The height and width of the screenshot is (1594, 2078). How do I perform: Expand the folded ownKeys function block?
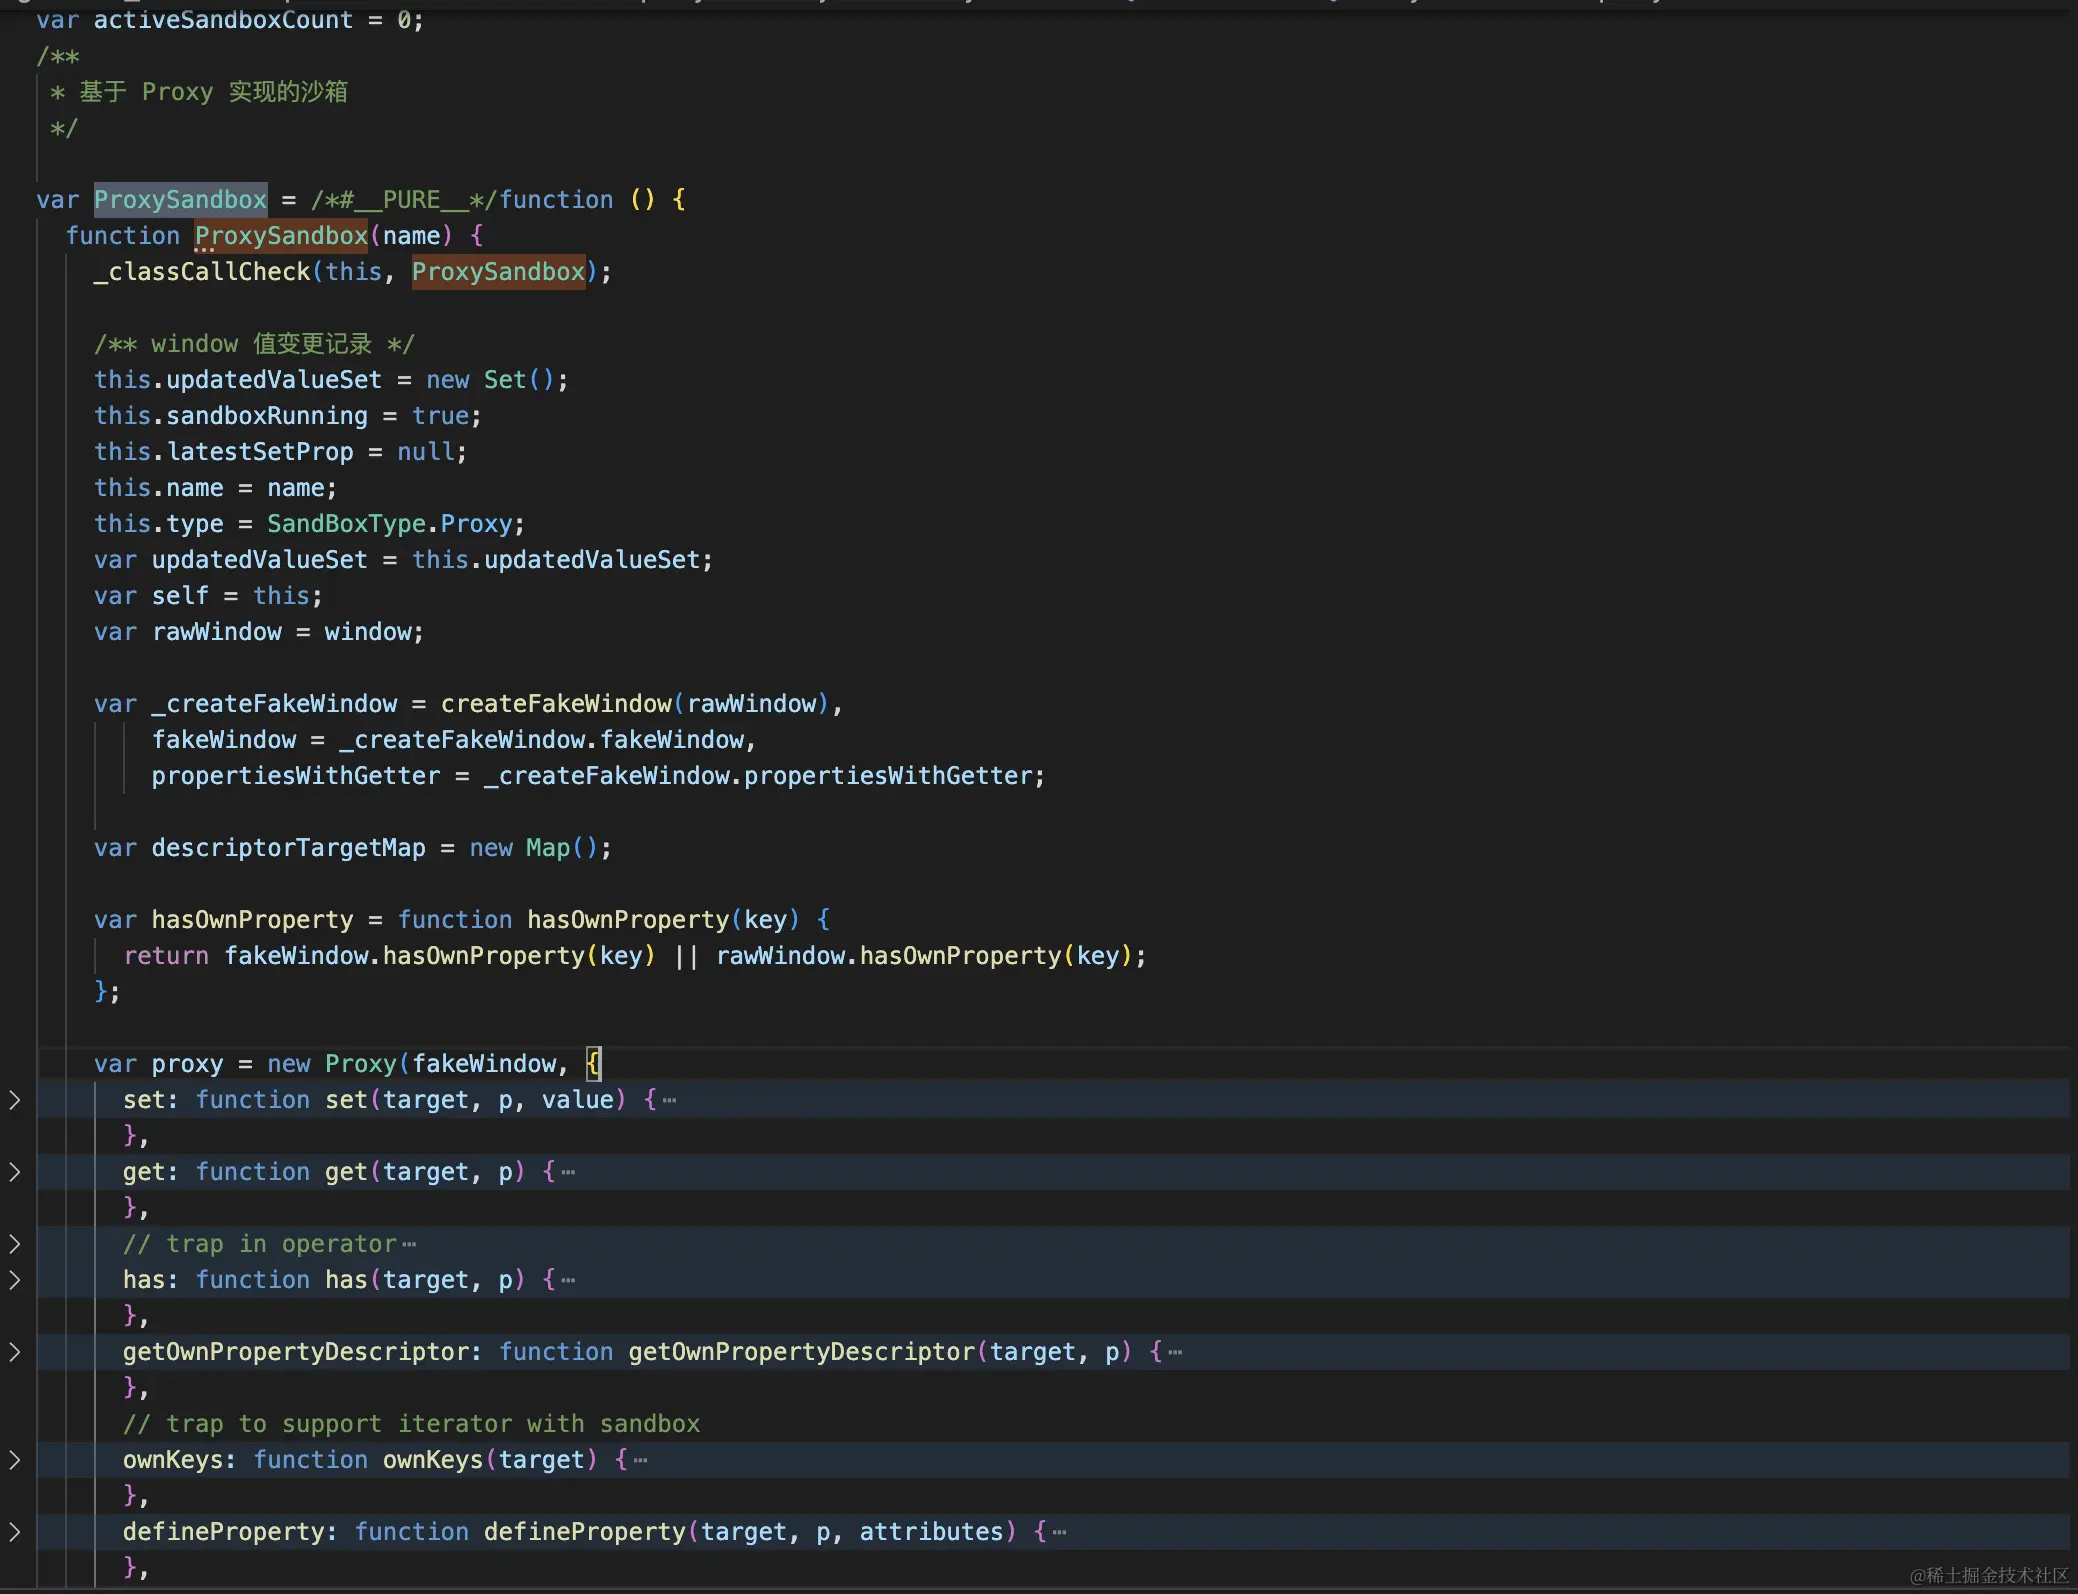[x=14, y=1460]
